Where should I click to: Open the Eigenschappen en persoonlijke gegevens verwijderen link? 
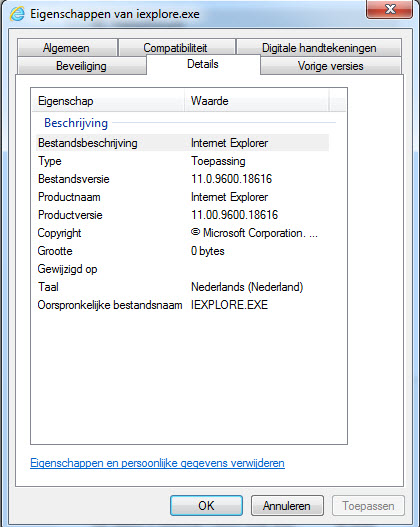tap(157, 463)
